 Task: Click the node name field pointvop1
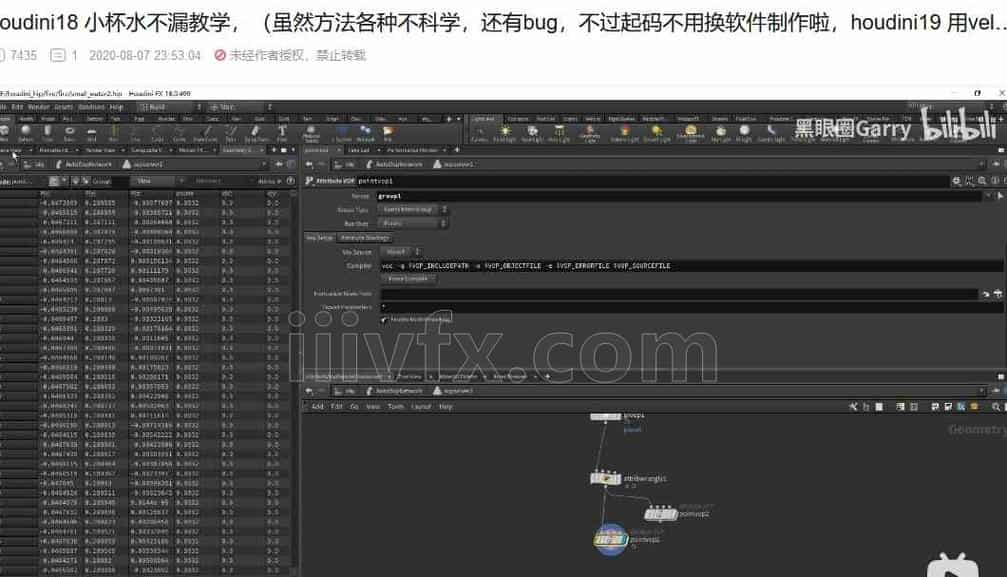tap(652, 181)
